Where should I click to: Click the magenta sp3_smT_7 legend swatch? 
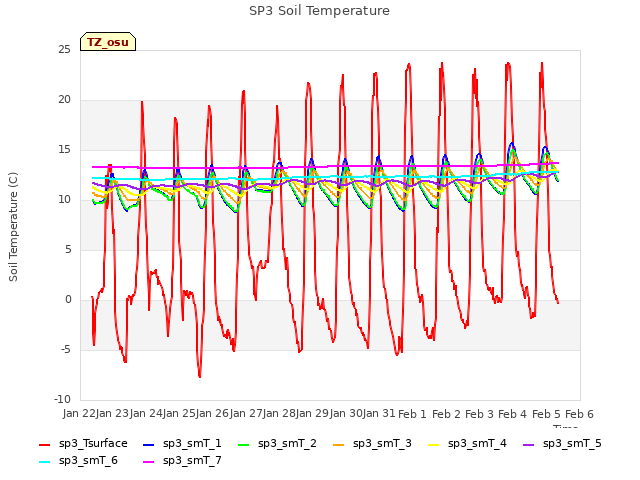149,462
